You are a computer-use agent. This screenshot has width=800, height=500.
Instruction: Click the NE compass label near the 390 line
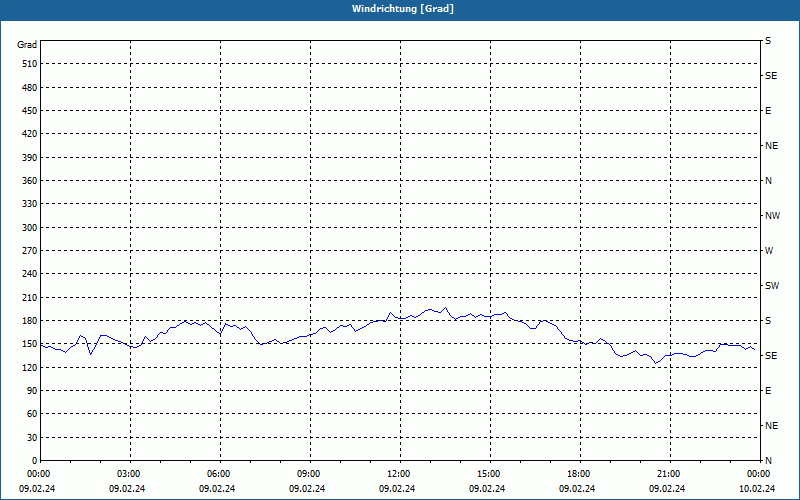point(771,146)
